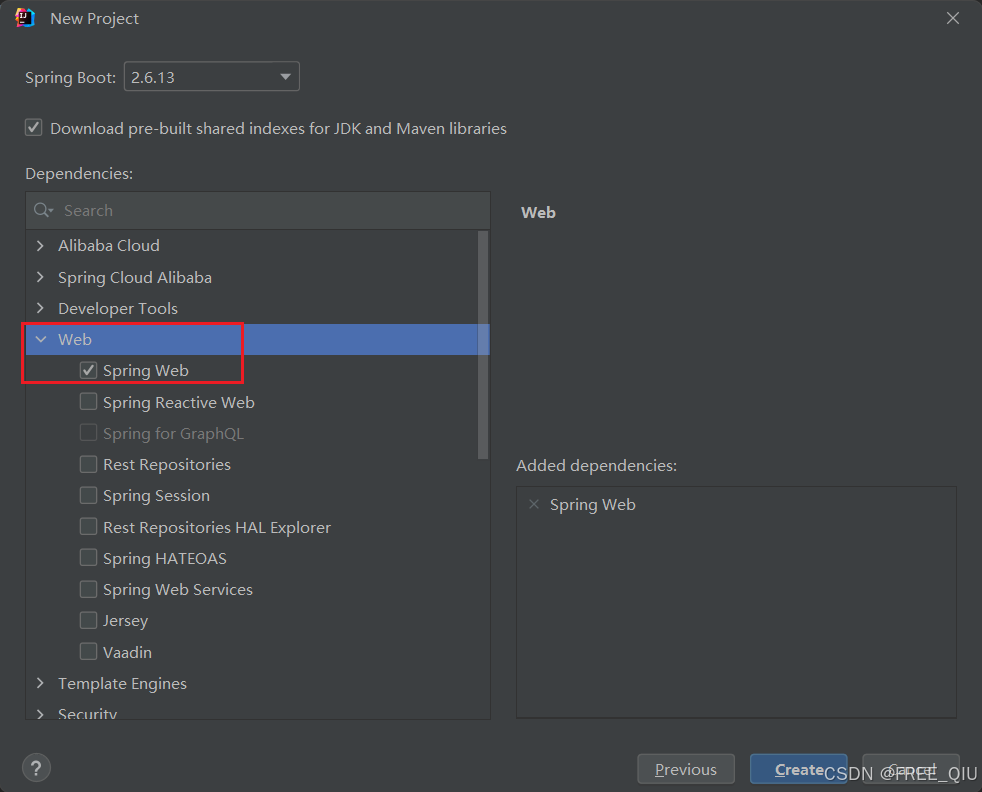
Task: Tick the Rest Repositories checkbox
Action: click(x=88, y=464)
